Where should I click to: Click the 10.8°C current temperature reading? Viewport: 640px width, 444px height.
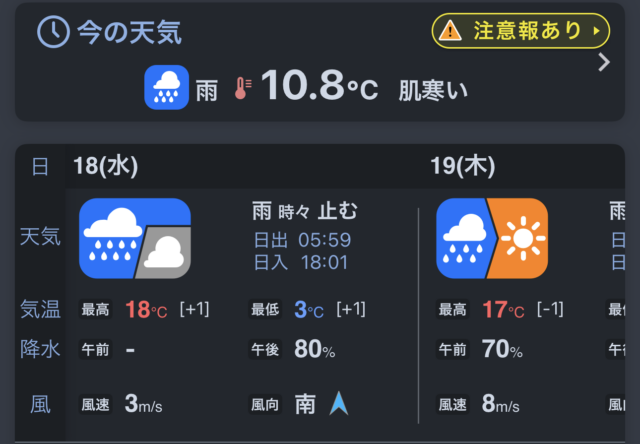(x=320, y=88)
